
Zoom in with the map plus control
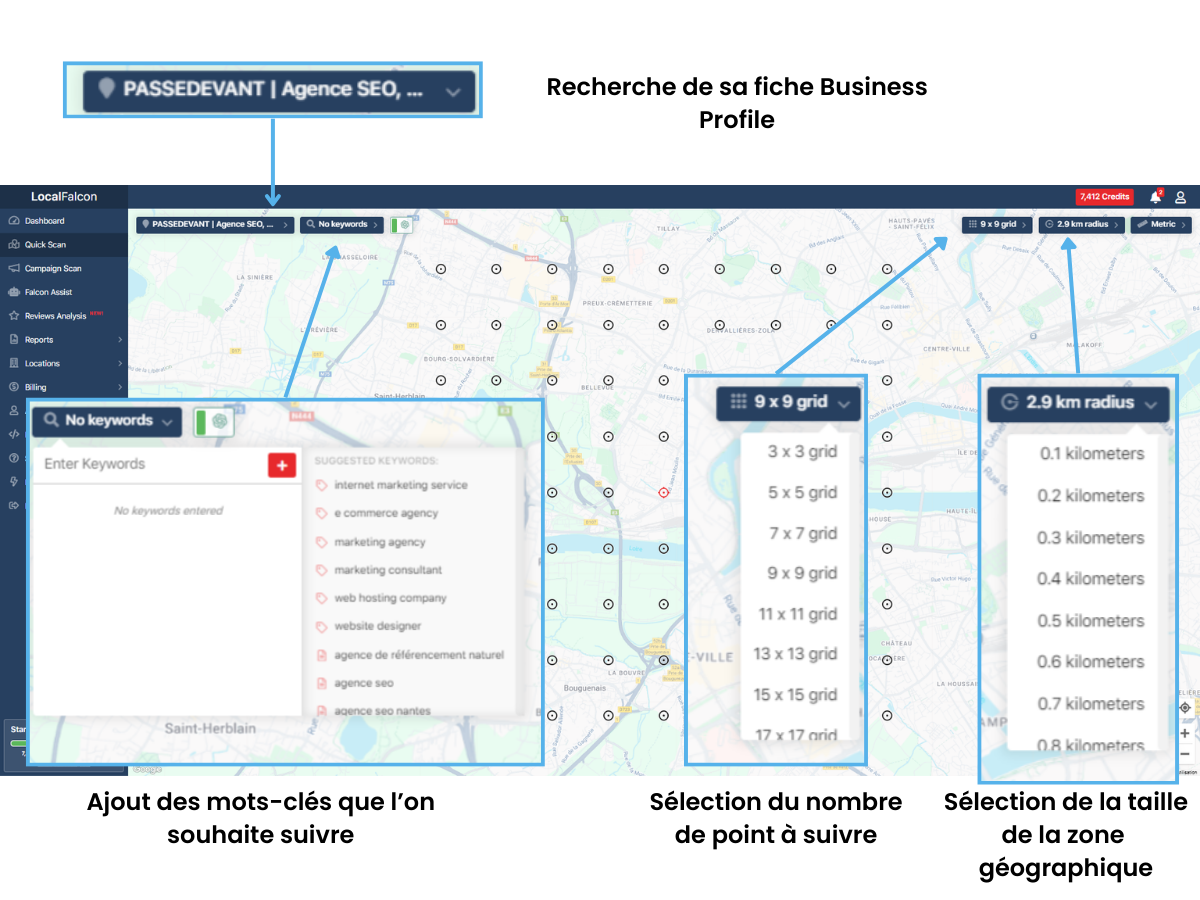[1185, 733]
